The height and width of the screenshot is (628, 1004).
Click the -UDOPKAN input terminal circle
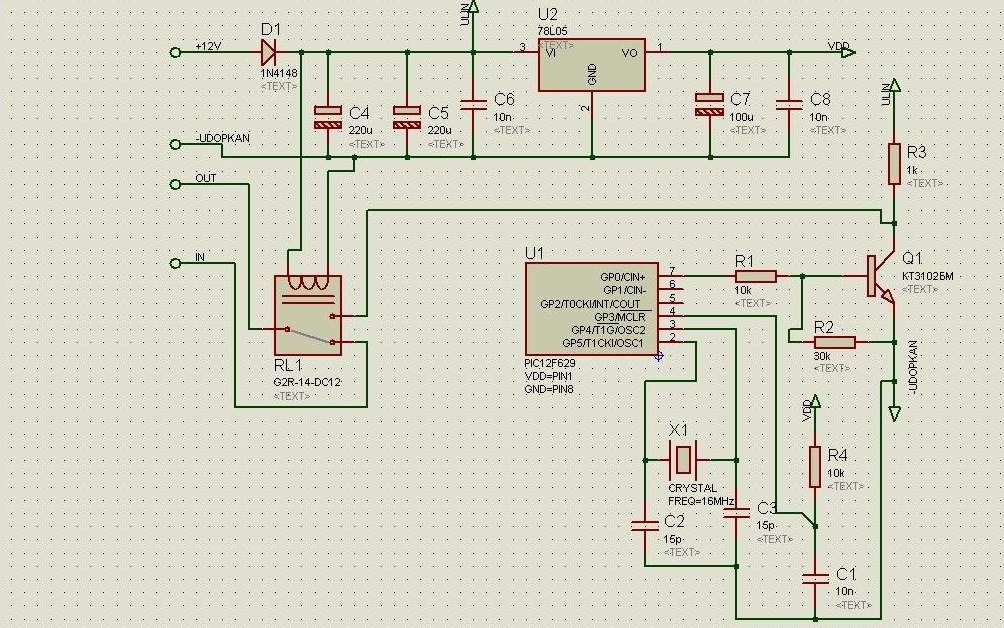[175, 145]
